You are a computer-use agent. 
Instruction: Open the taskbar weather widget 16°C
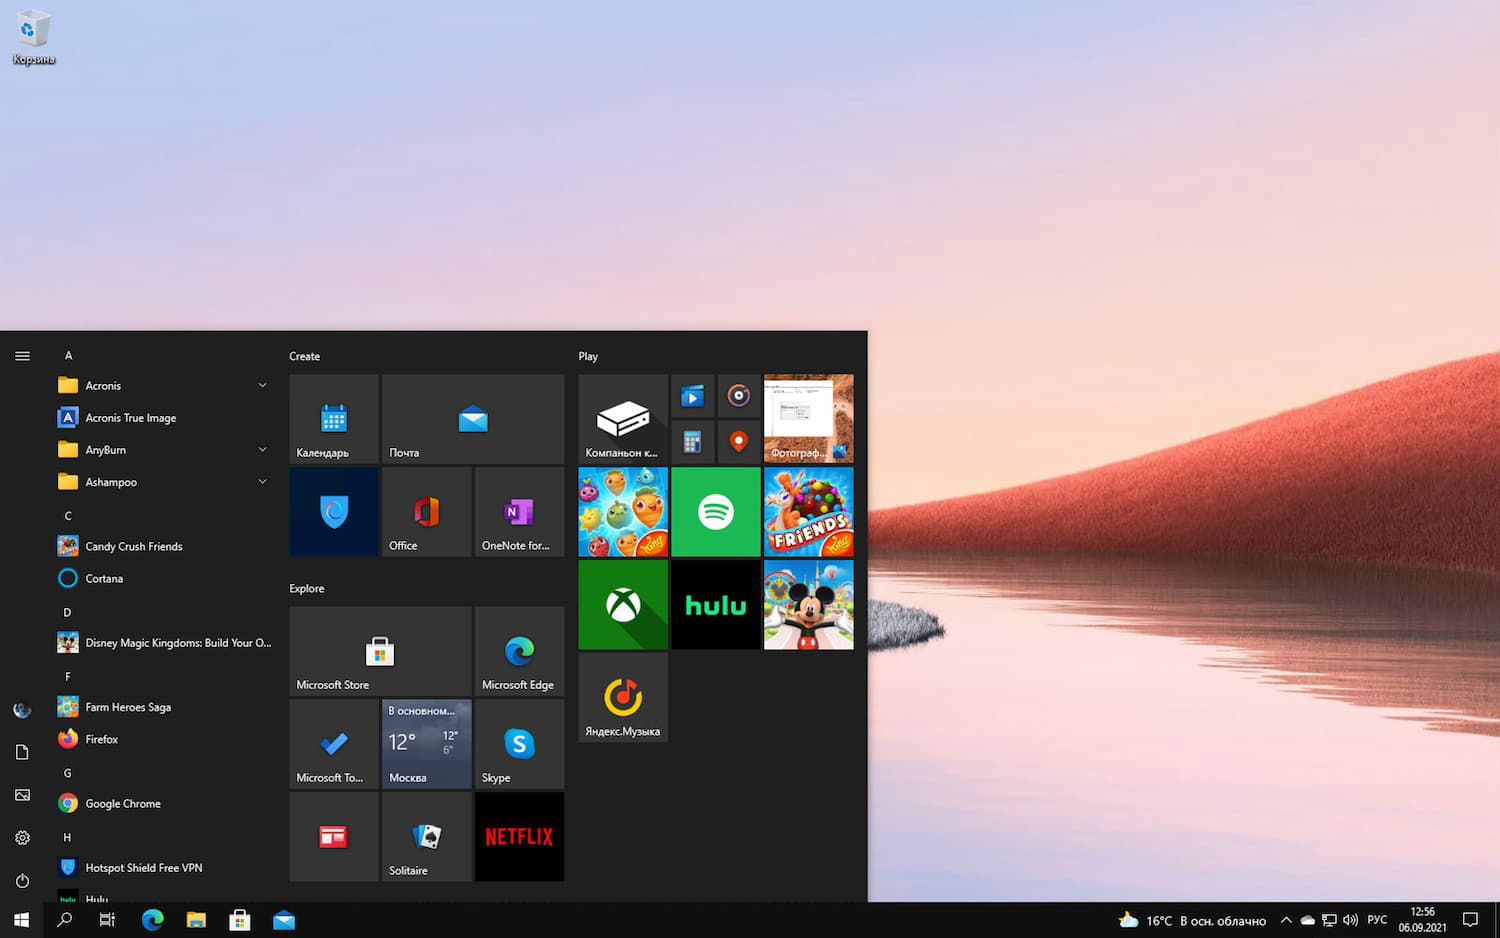pyautogui.click(x=1192, y=920)
